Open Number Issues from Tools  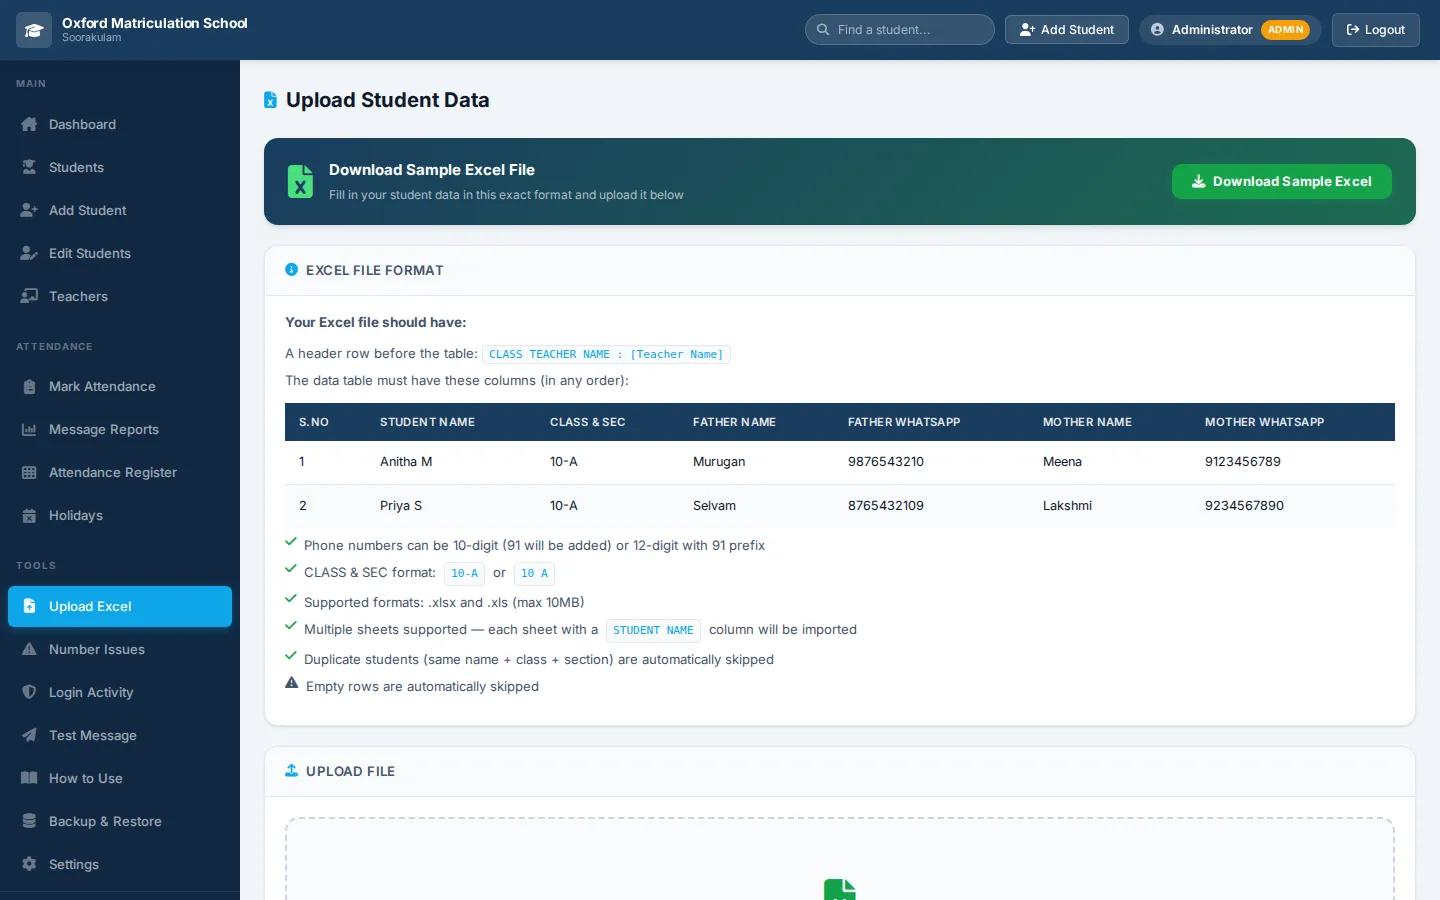[120, 649]
